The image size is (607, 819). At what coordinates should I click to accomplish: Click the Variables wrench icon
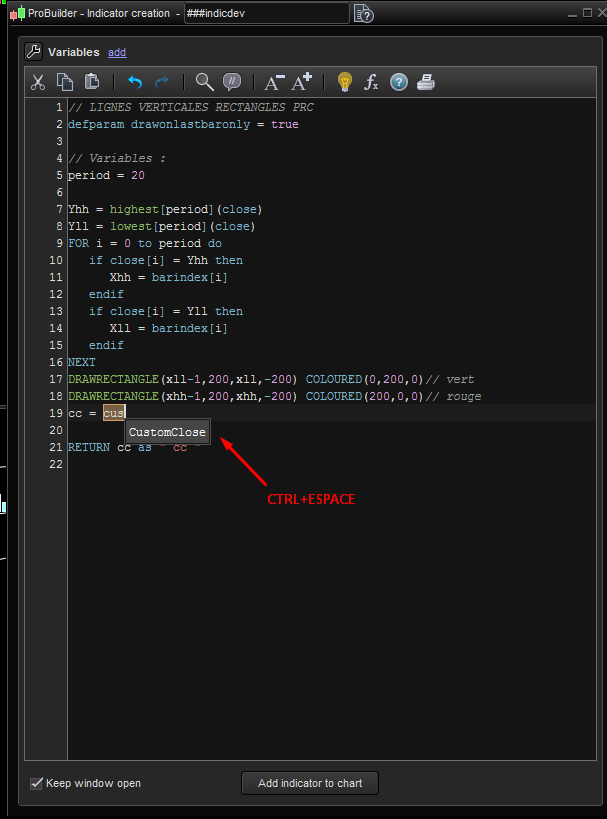coord(33,52)
